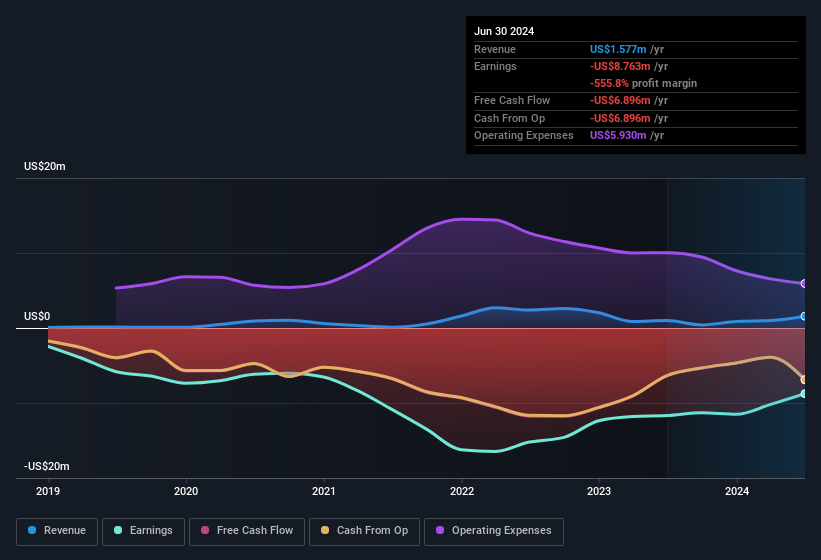Click the Free Cash Flow tooltip label
This screenshot has width=821, height=560.
[x=512, y=100]
